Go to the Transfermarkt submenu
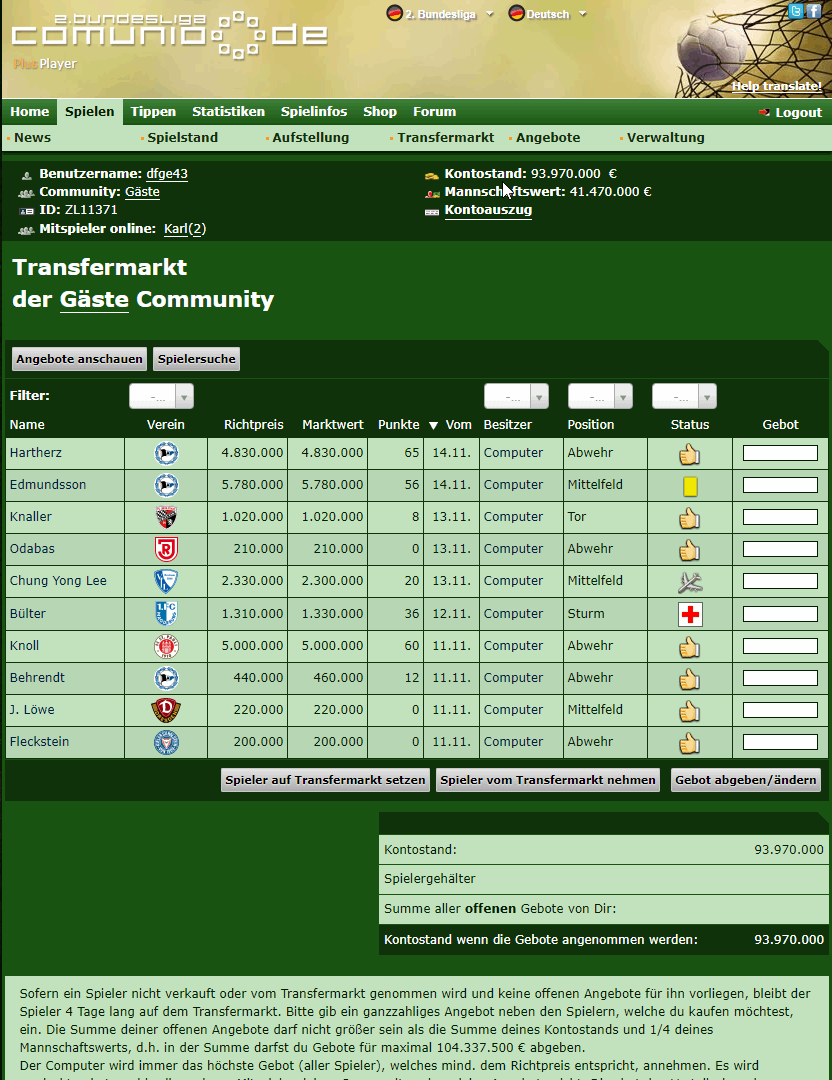832x1080 pixels. pyautogui.click(x=446, y=138)
